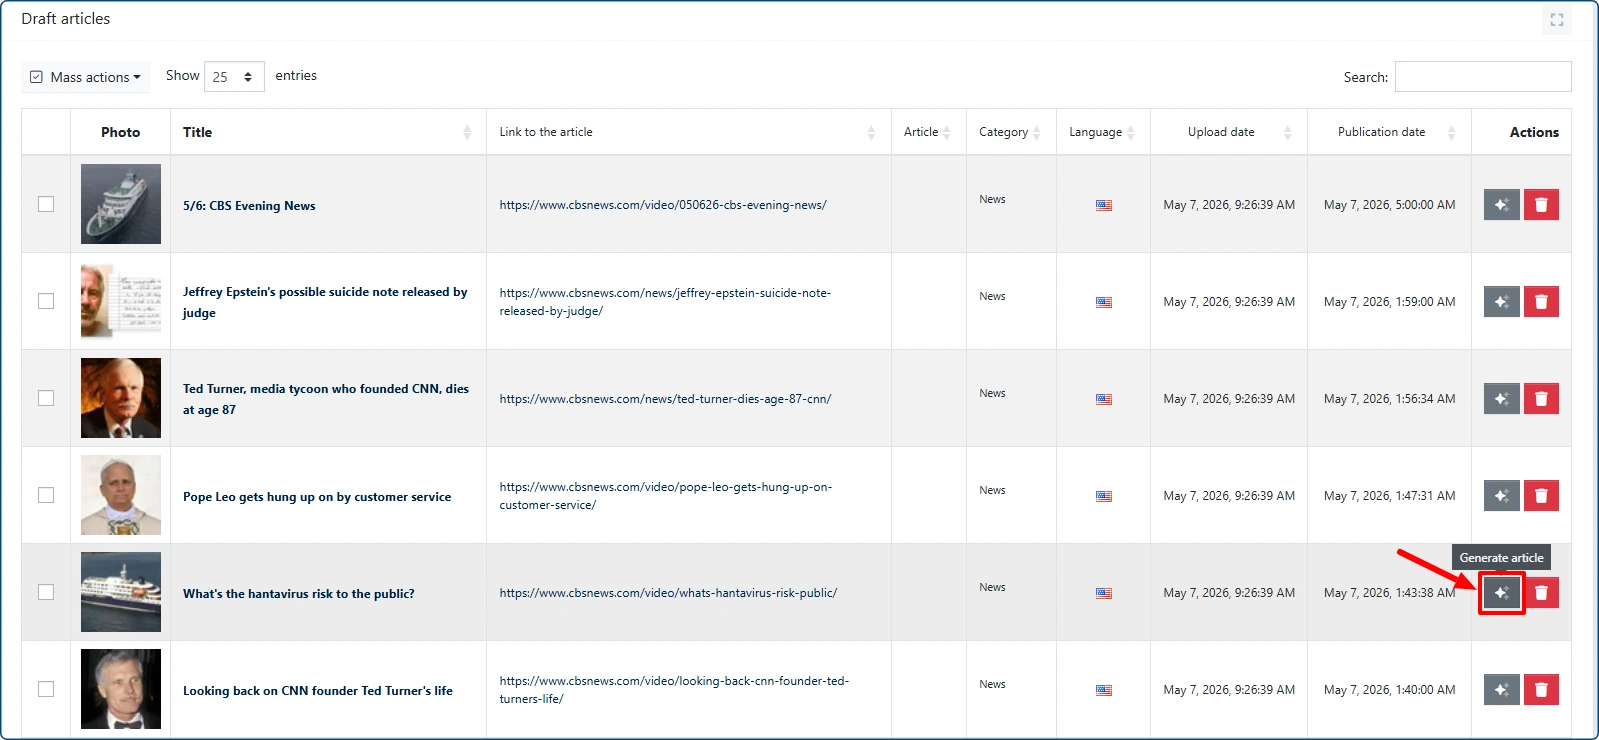Image resolution: width=1599 pixels, height=740 pixels.
Task: Delete the Ted Turner dies at 87 draft
Action: point(1541,399)
